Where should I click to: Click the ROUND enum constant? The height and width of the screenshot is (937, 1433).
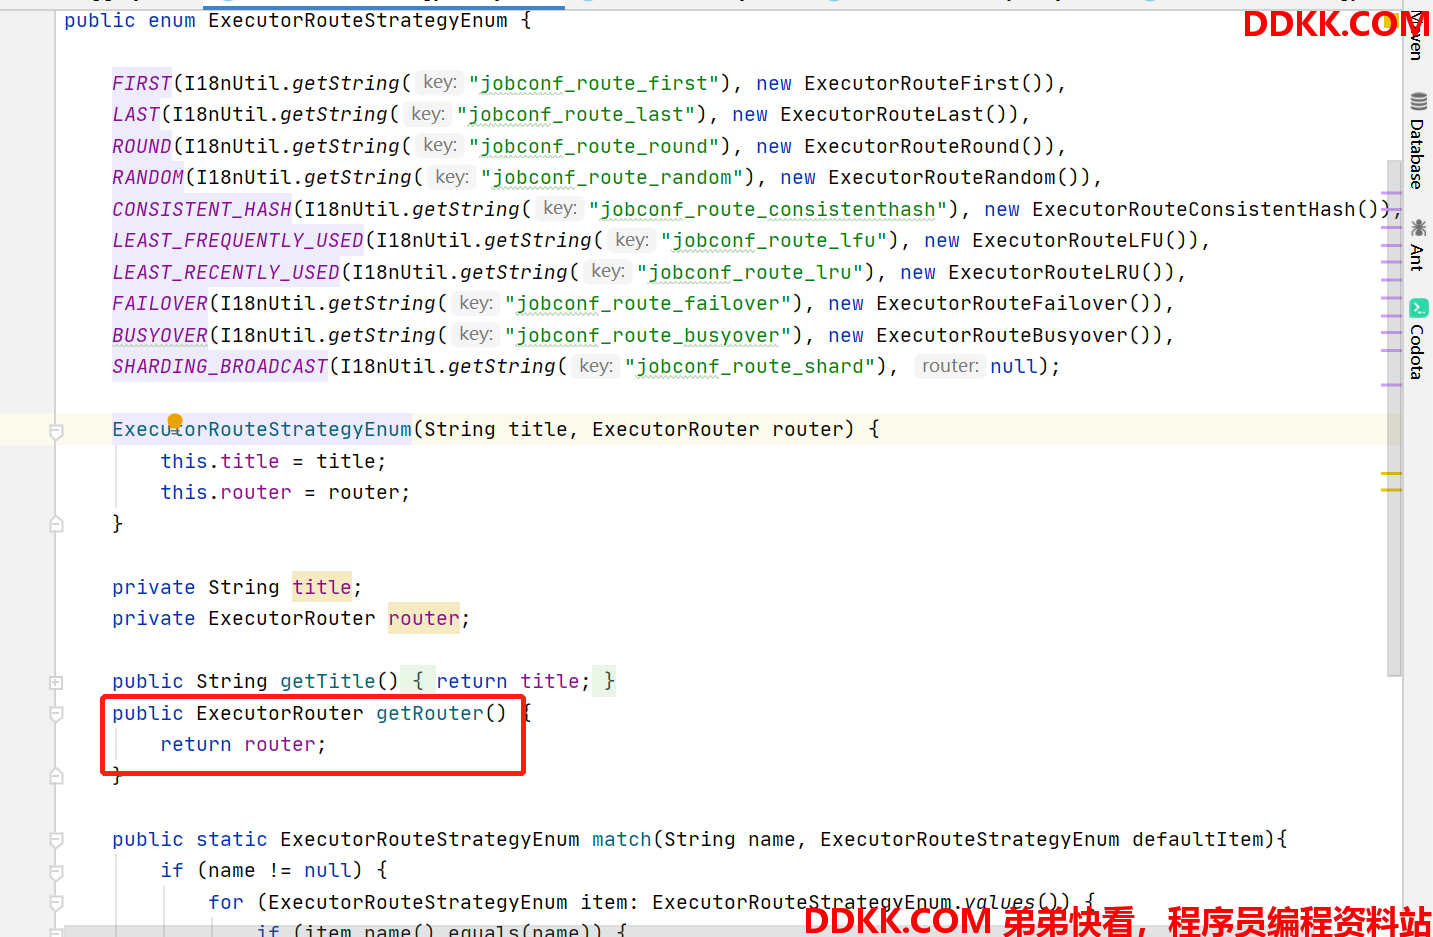[x=142, y=146]
